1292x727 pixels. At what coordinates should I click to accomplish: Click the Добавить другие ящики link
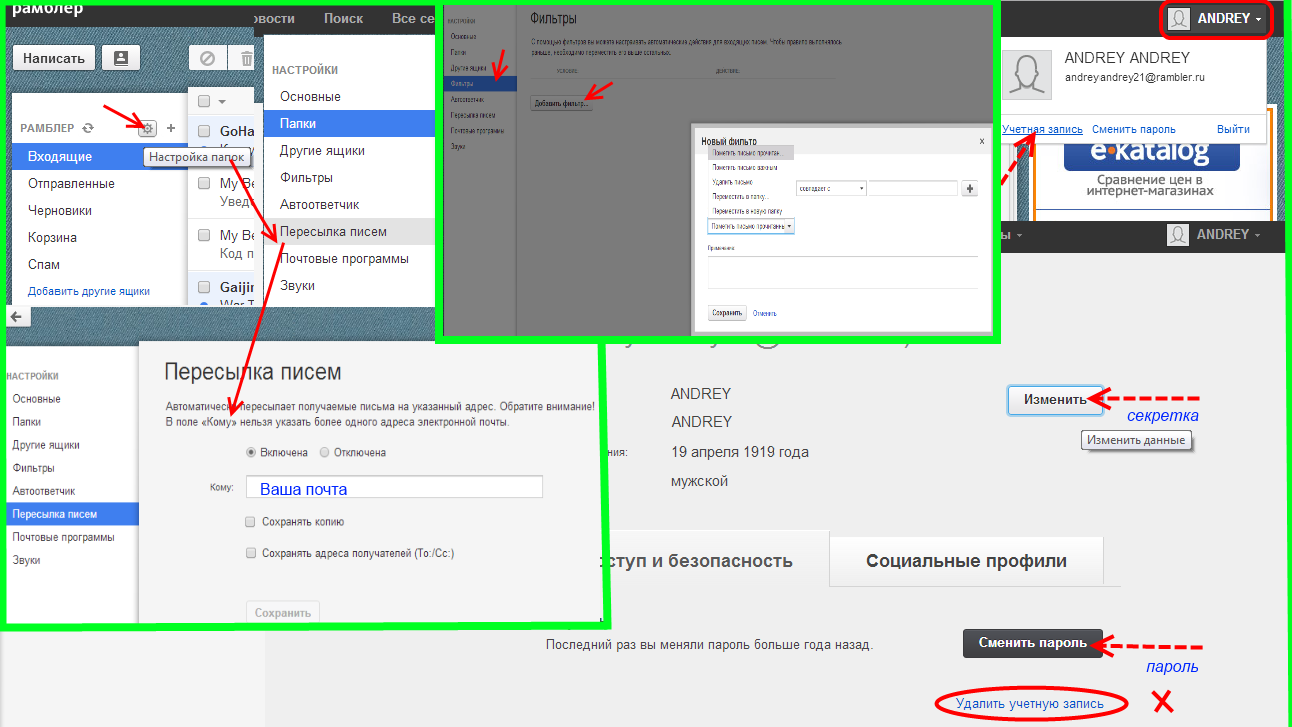89,291
